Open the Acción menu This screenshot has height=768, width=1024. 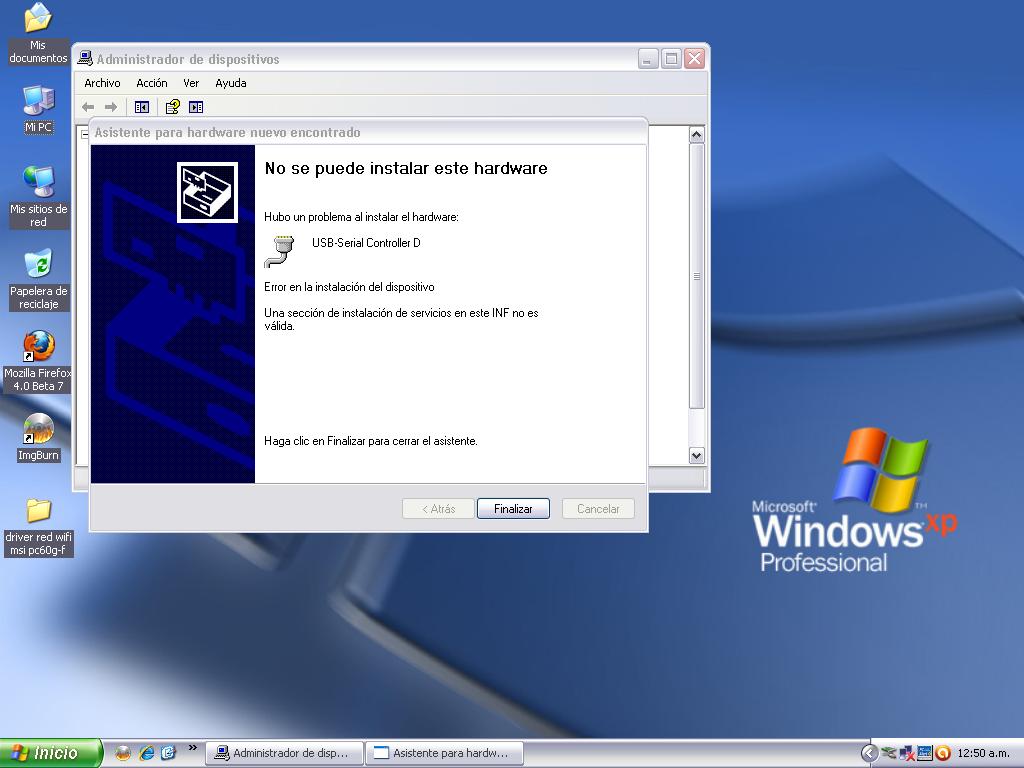pos(152,83)
